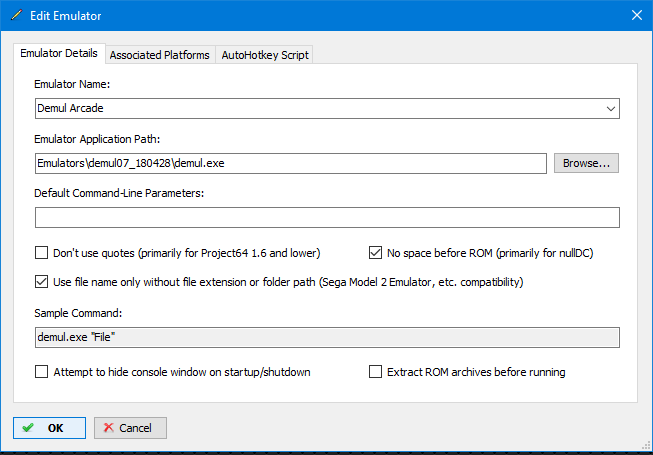653x455 pixels.
Task: Confirm changes with the OK button
Action: click(x=49, y=428)
